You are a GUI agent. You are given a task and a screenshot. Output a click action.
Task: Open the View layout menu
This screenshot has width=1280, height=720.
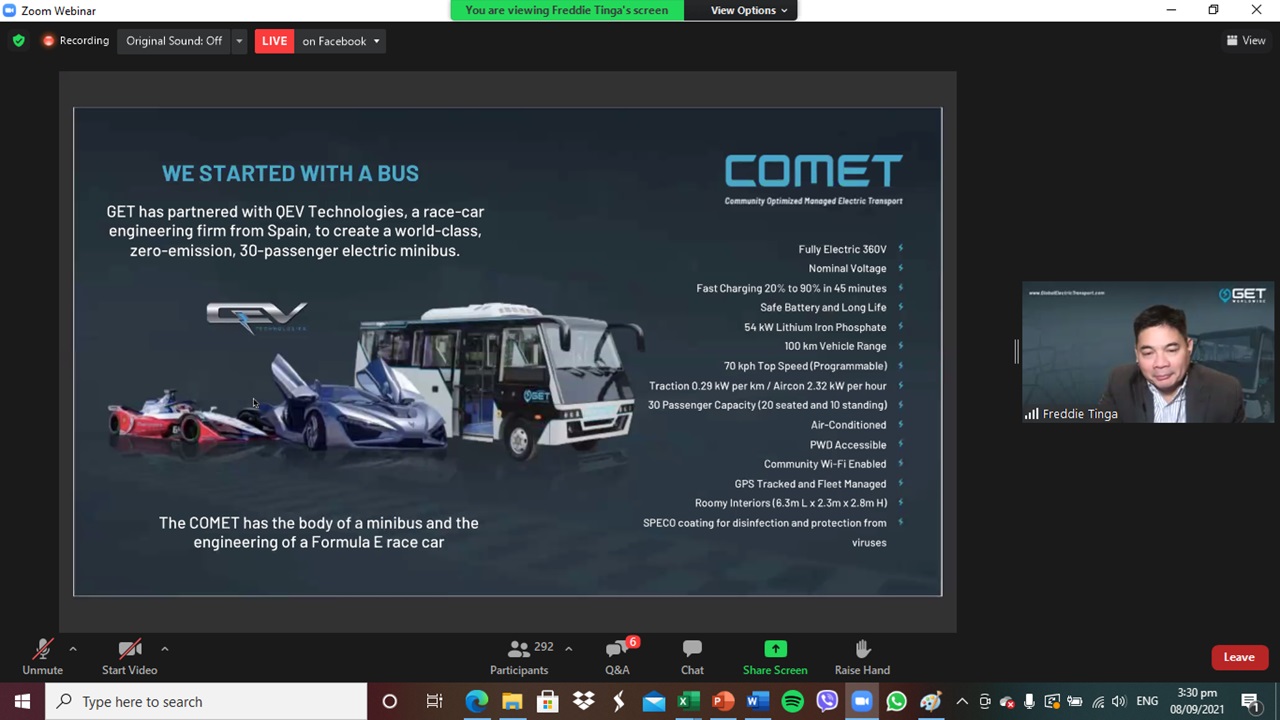1246,41
